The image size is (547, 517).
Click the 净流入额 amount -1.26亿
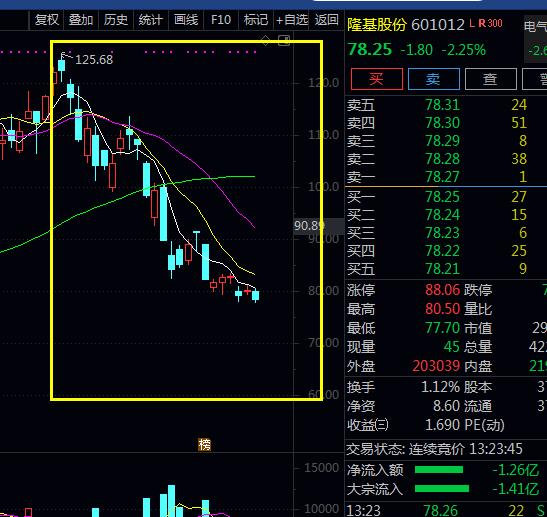tap(516, 470)
